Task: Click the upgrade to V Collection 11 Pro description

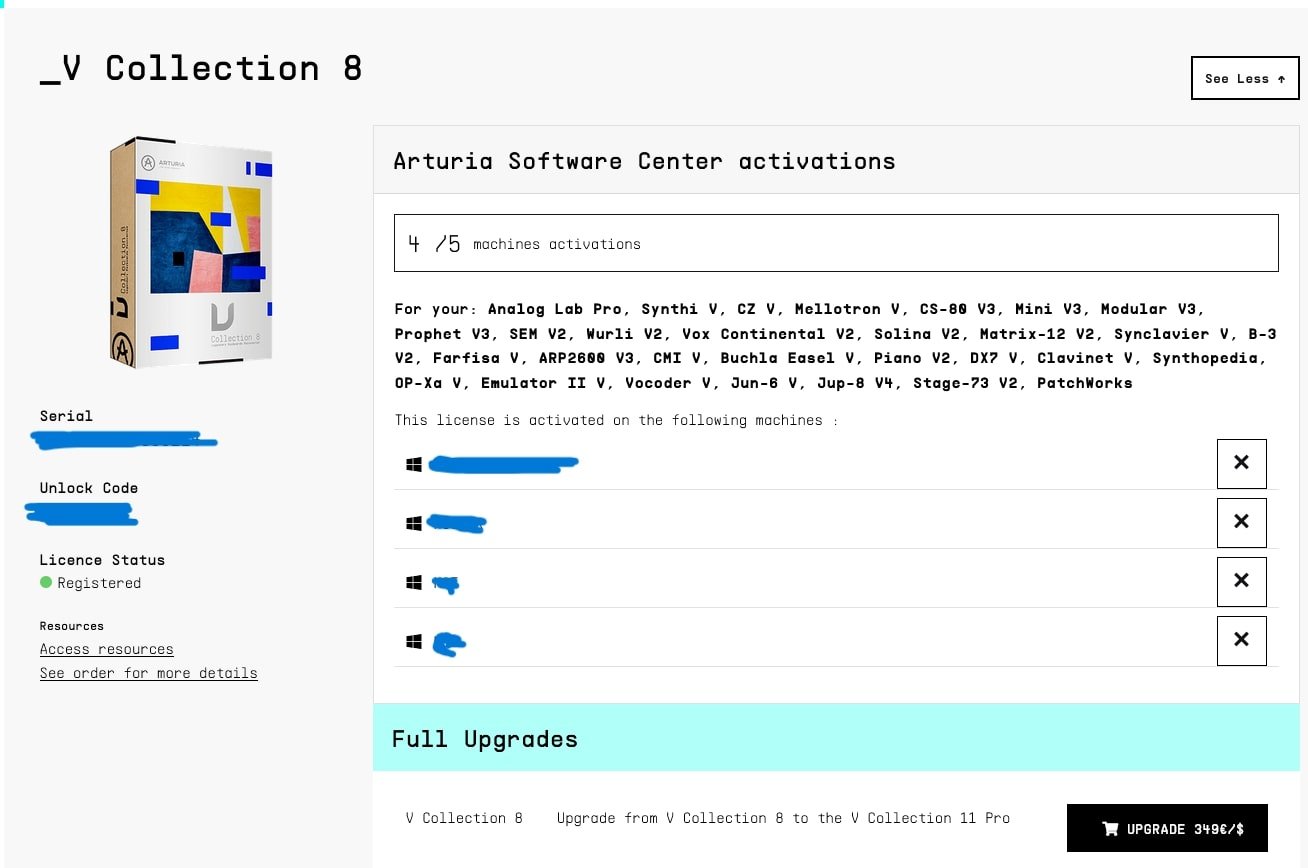Action: click(783, 818)
